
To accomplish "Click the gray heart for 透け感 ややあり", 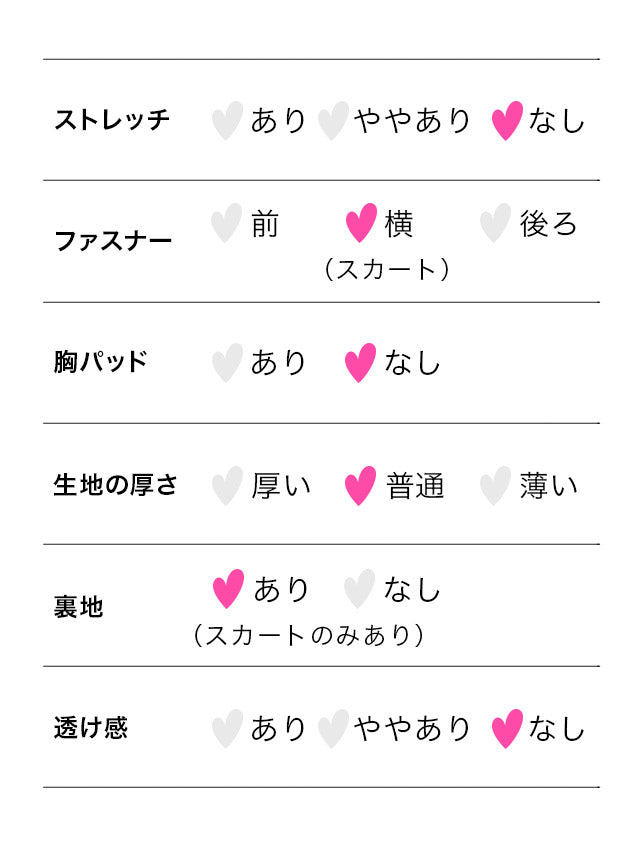I will tap(333, 729).
